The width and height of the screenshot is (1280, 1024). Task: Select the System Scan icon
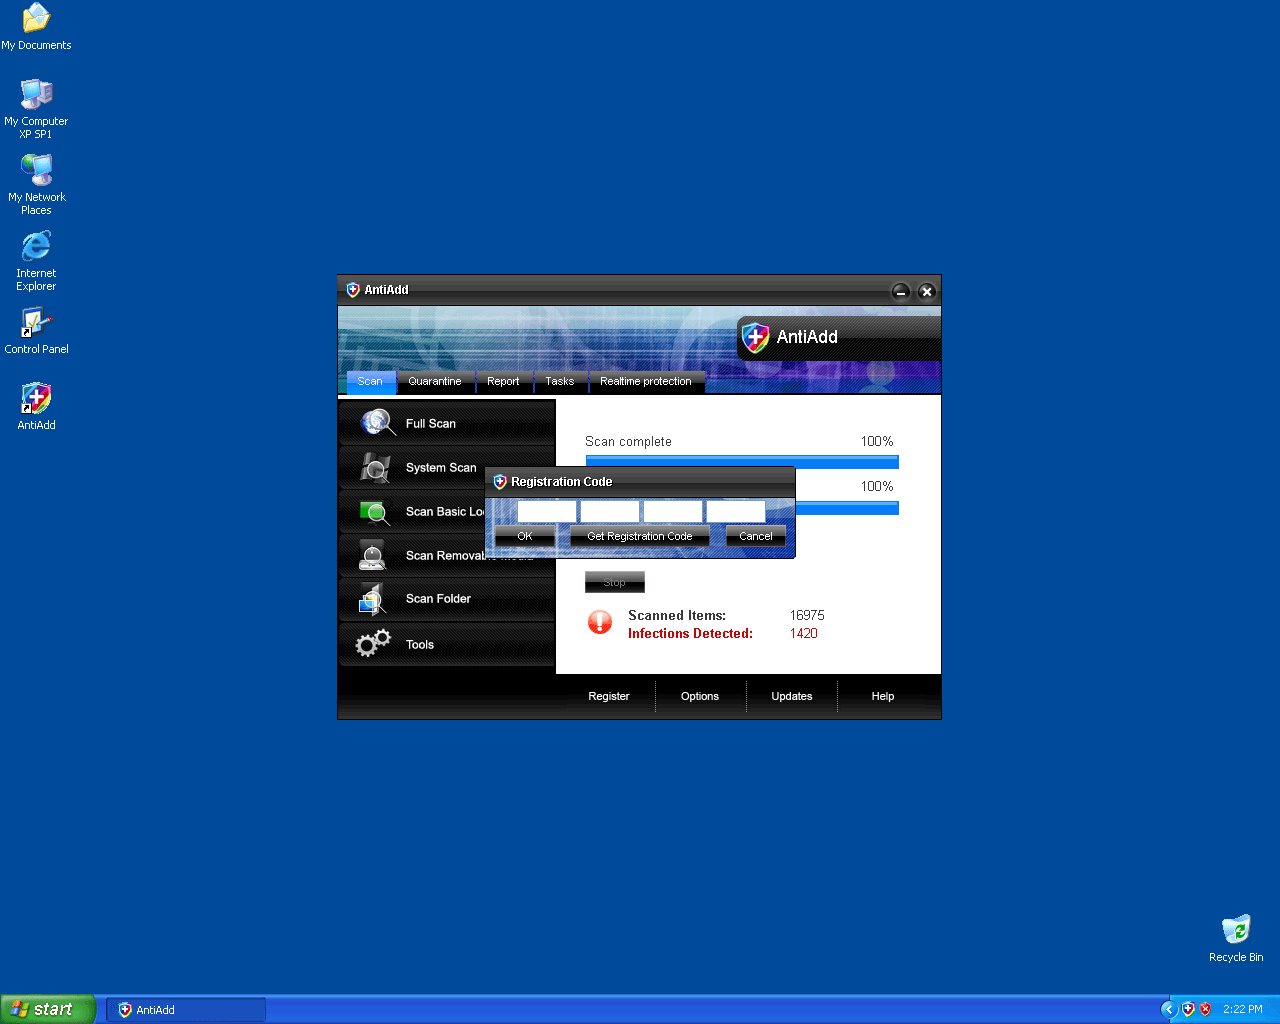375,467
